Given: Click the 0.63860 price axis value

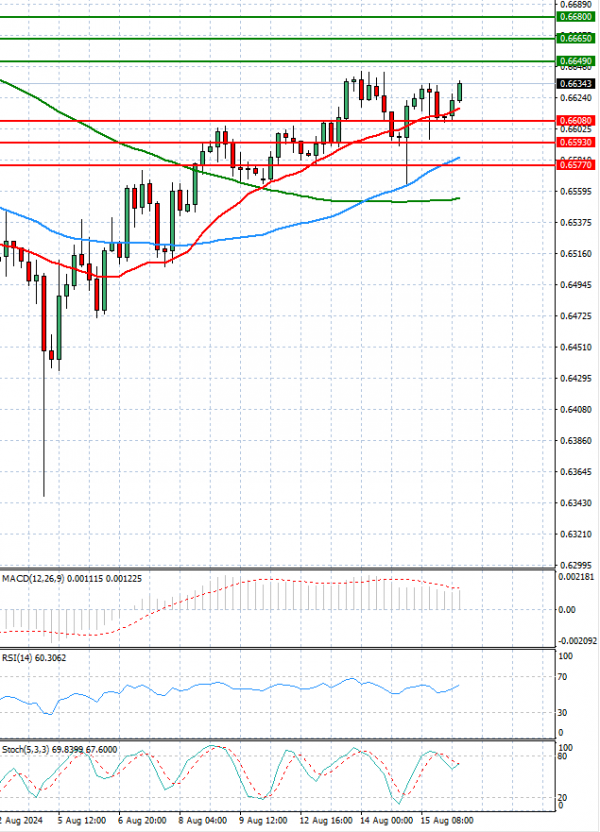Looking at the screenshot, I should point(576,440).
